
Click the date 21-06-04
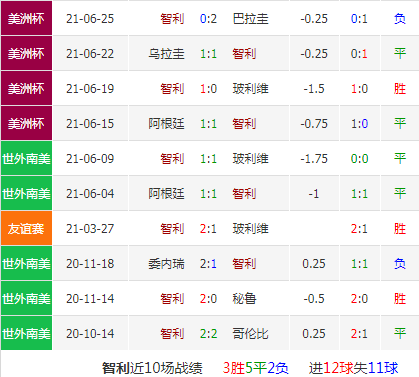[90, 194]
